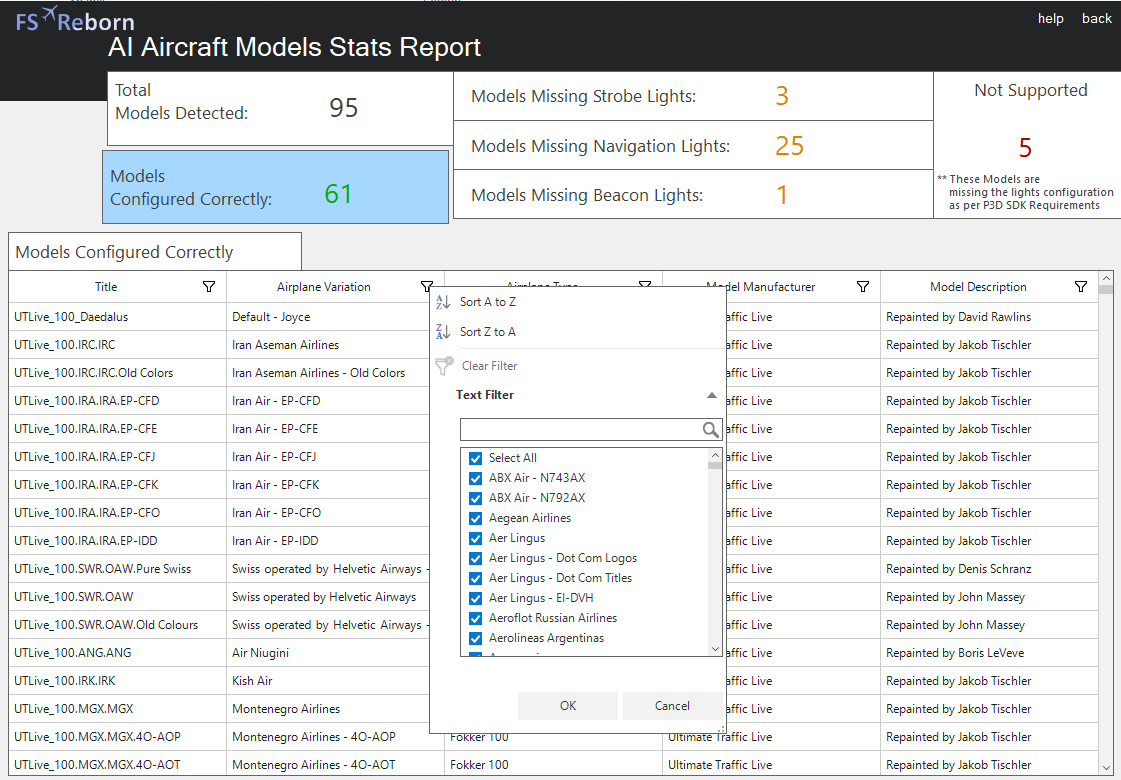
Task: Uncheck the Aeroflot Russian Airlines checkbox
Action: [476, 618]
